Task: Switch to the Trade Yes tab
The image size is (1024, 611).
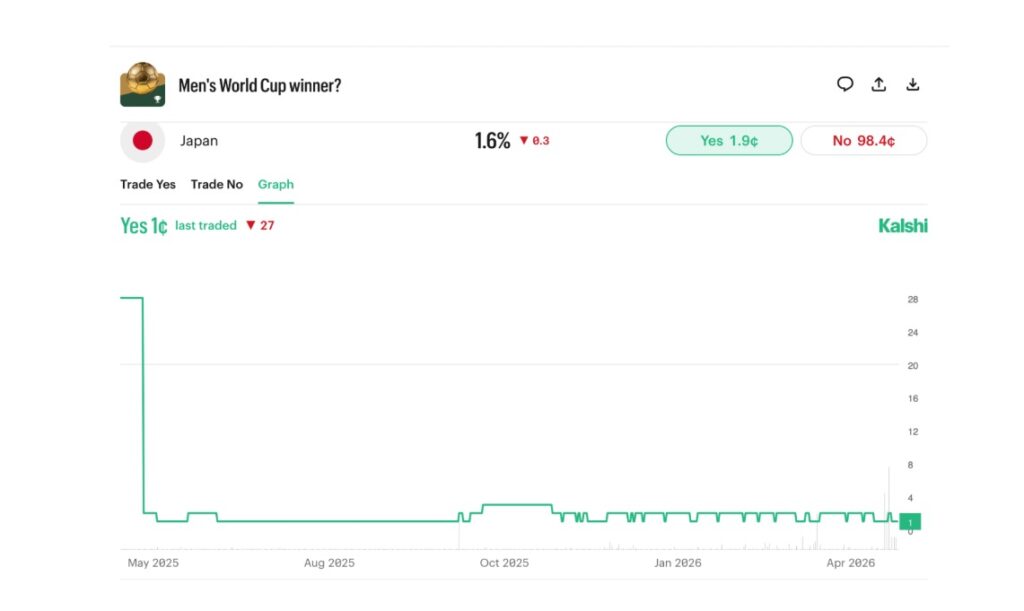Action: click(x=148, y=185)
